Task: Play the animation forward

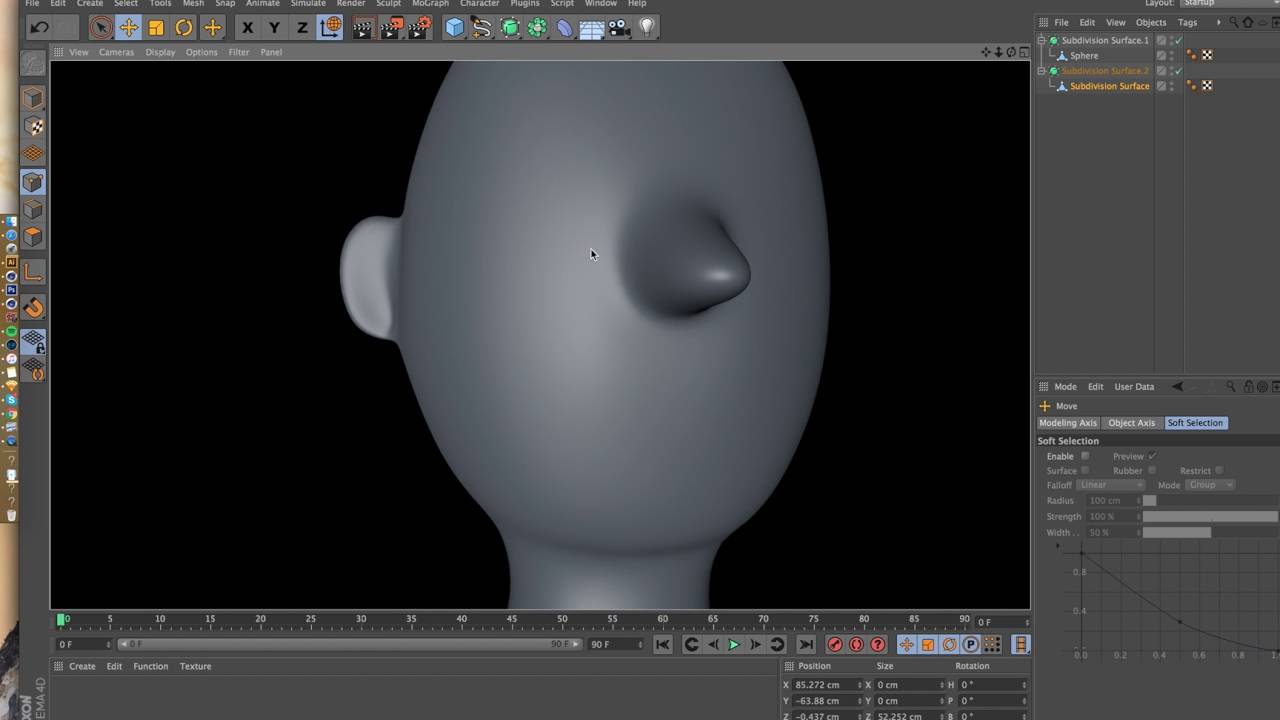Action: (x=733, y=645)
